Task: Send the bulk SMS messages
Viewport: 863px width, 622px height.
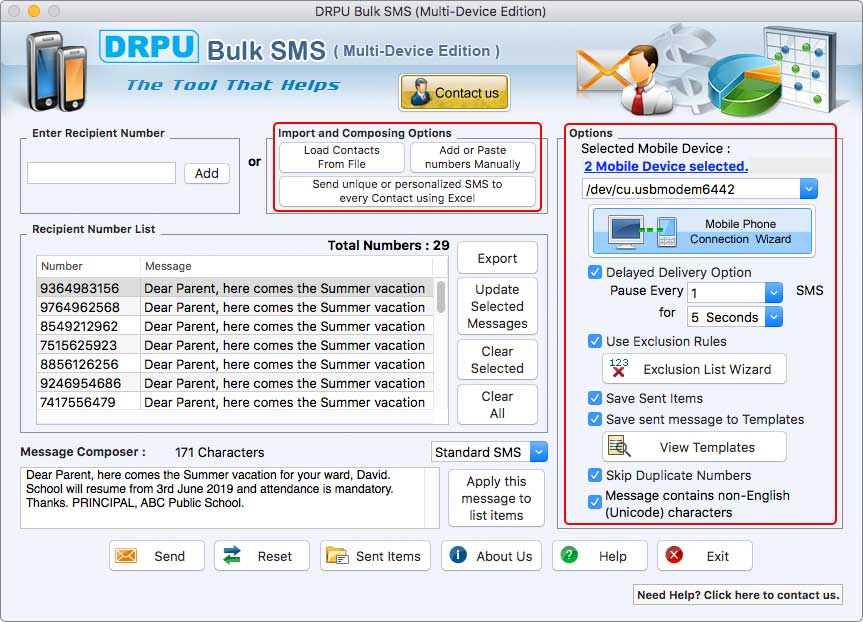Action: pyautogui.click(x=157, y=555)
